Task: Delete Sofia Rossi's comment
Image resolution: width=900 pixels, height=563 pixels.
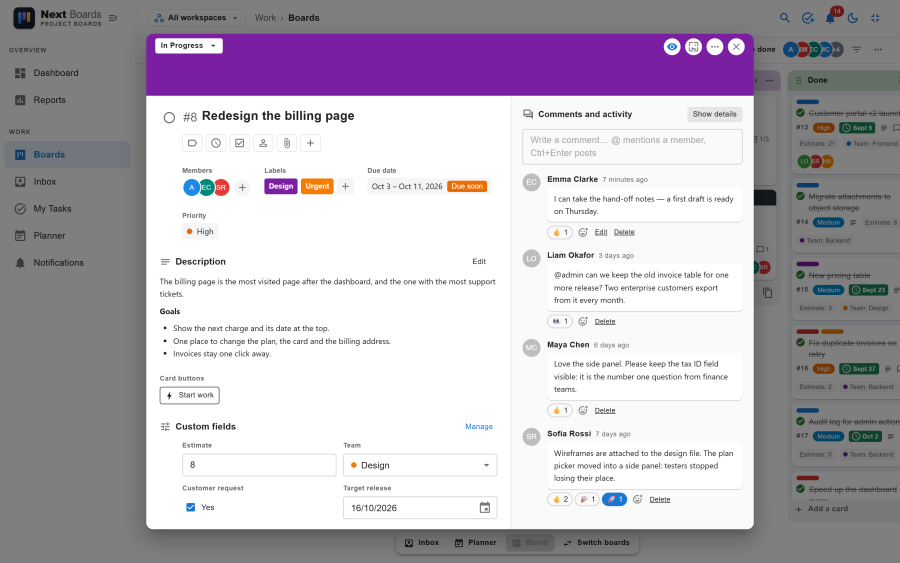Action: coord(660,499)
